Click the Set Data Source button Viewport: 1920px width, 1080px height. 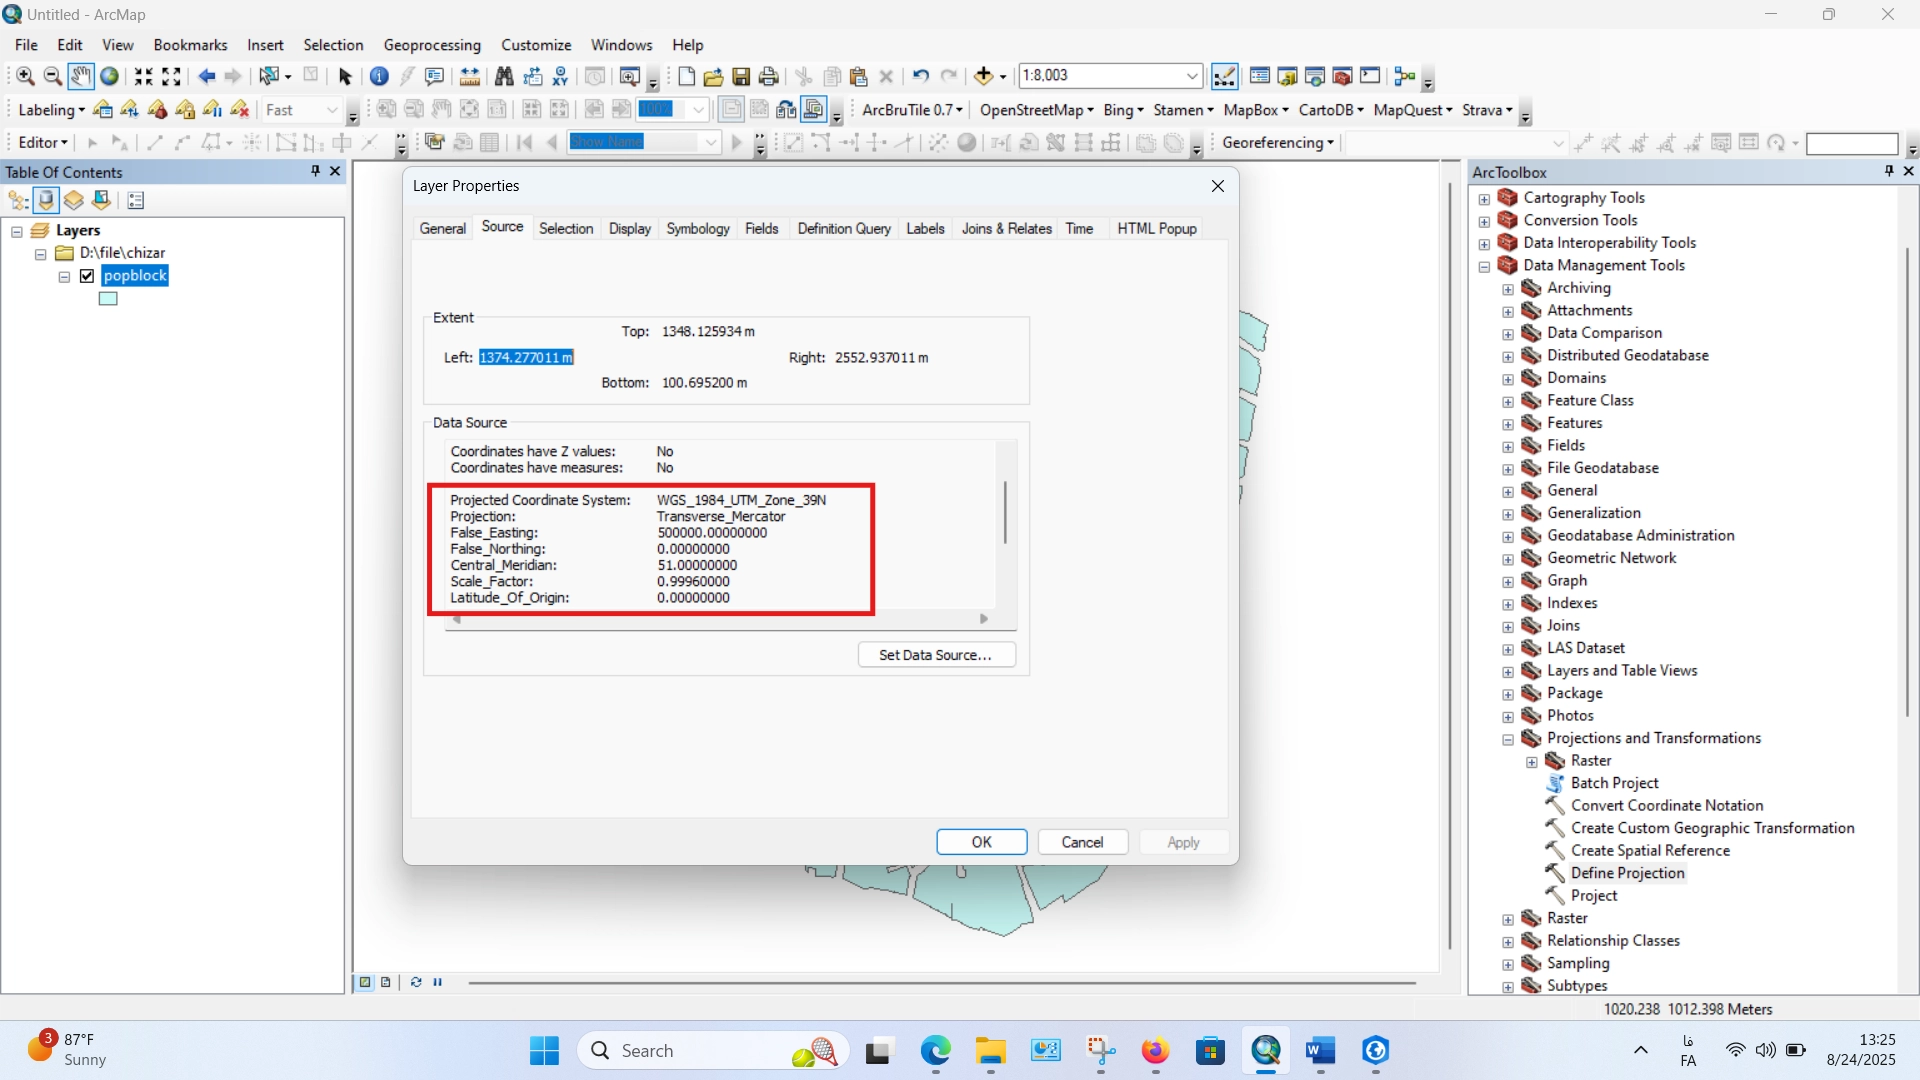936,655
